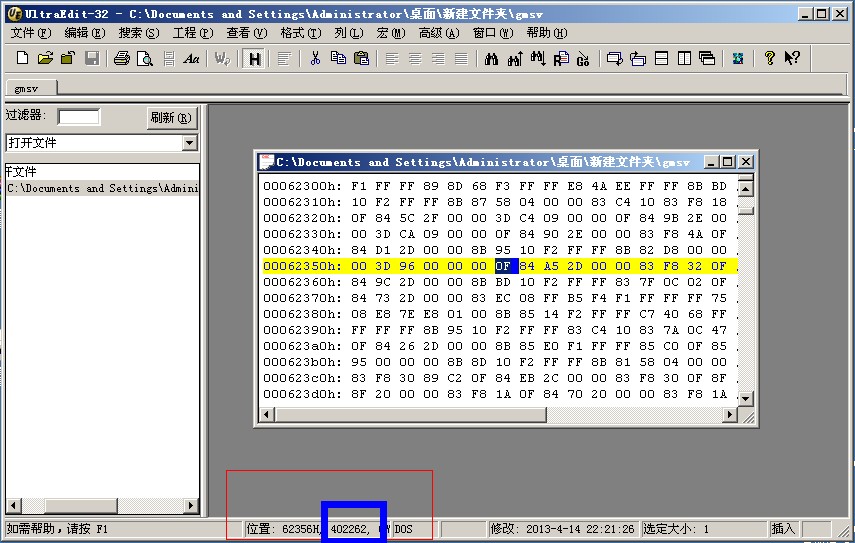The height and width of the screenshot is (543, 855).
Task: Click the open file folder icon
Action: (x=45, y=58)
